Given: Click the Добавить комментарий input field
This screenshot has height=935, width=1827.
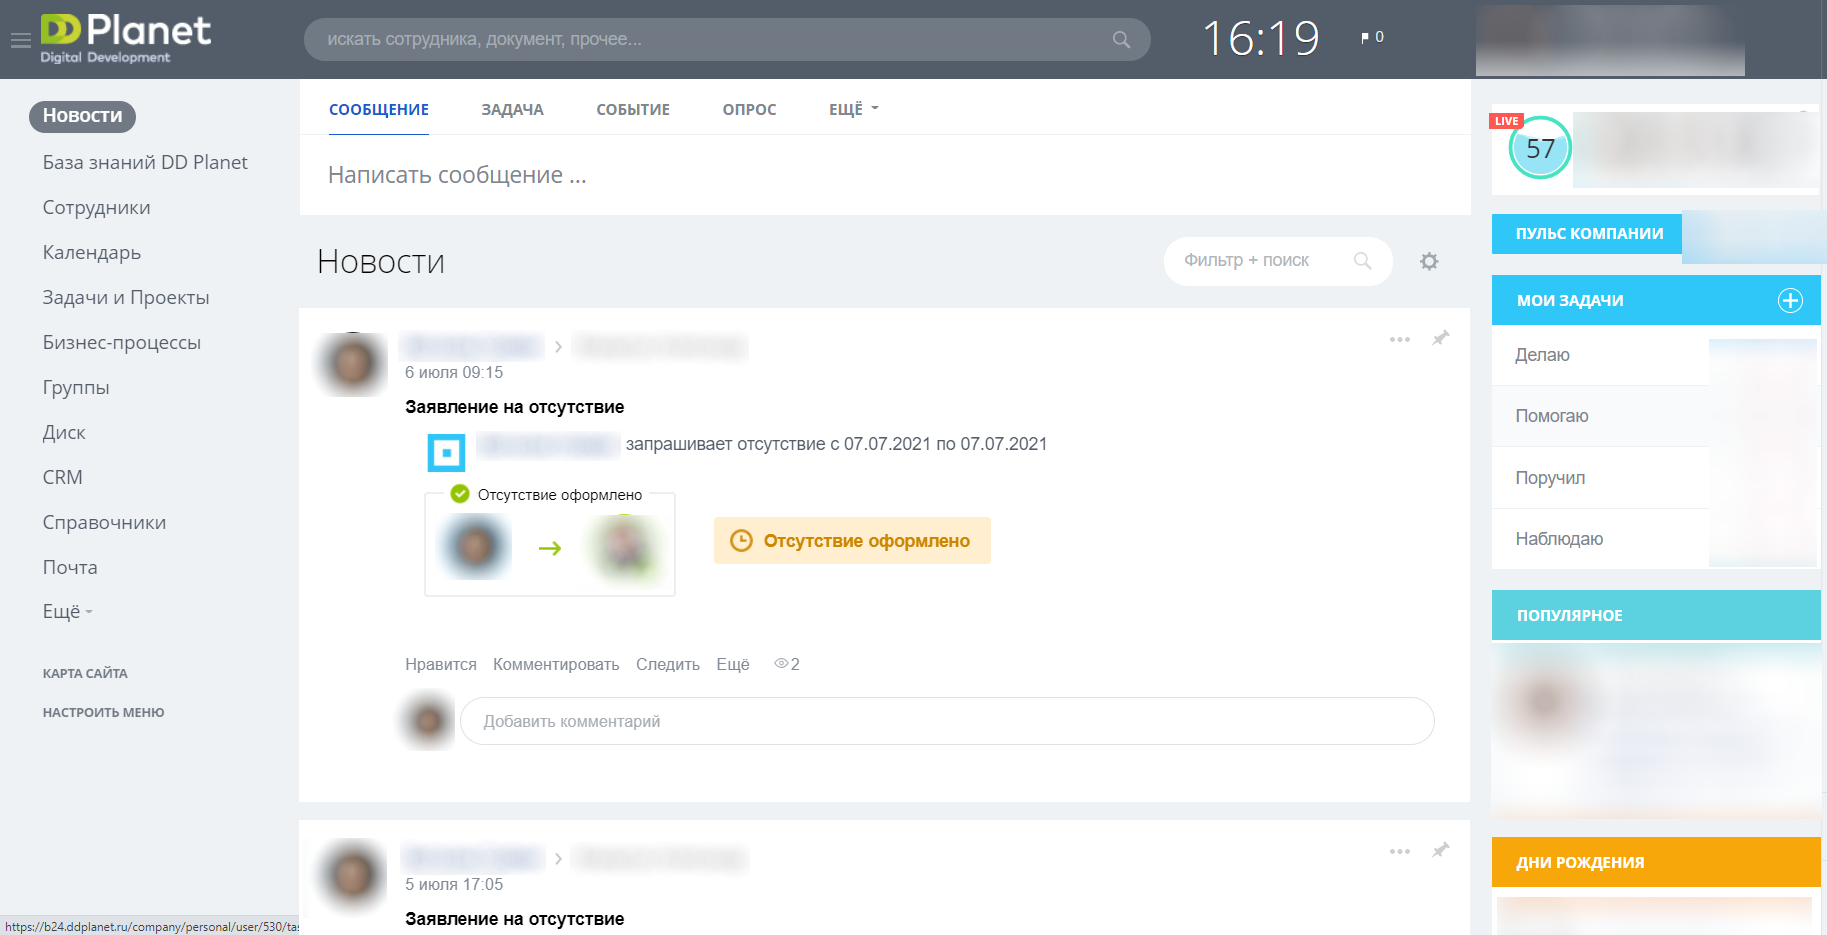Looking at the screenshot, I should click(x=947, y=721).
